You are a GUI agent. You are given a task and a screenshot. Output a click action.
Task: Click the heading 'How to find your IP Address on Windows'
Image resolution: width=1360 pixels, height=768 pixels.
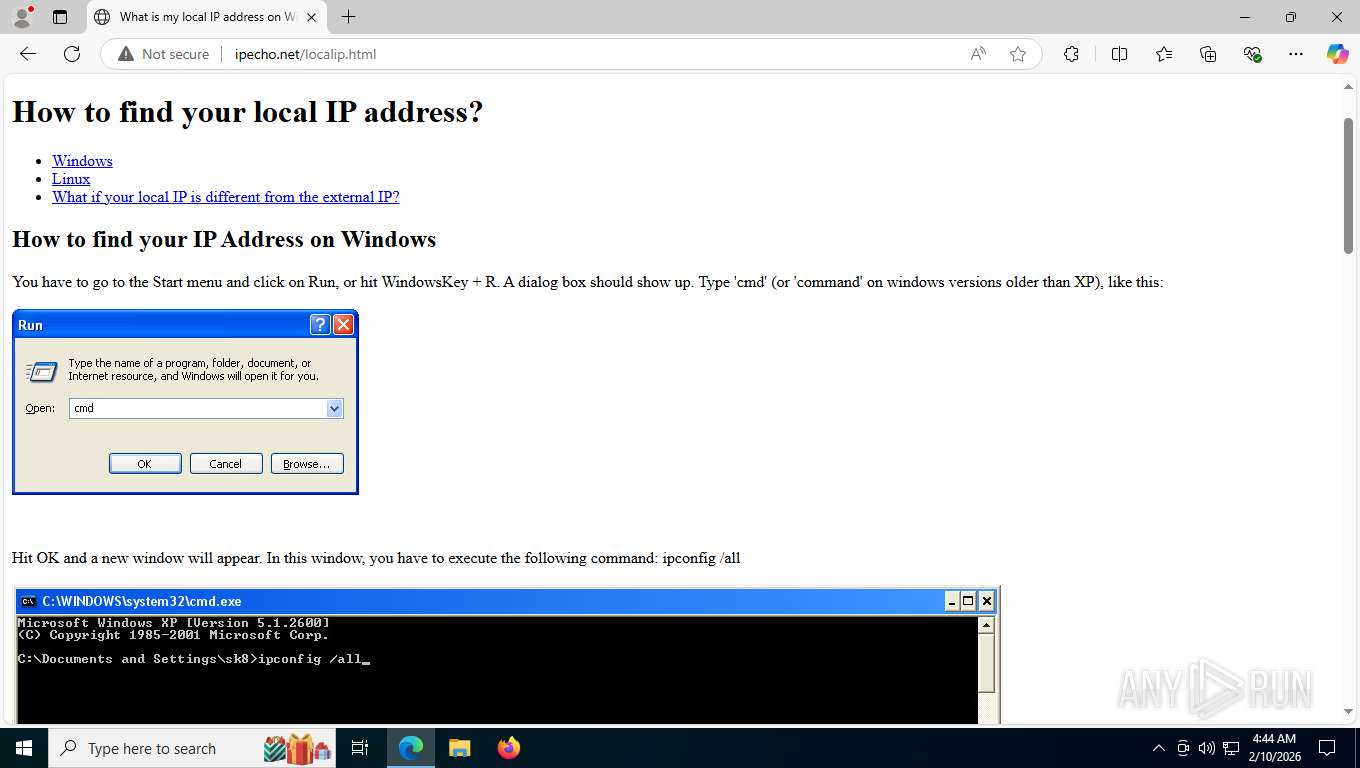point(224,240)
